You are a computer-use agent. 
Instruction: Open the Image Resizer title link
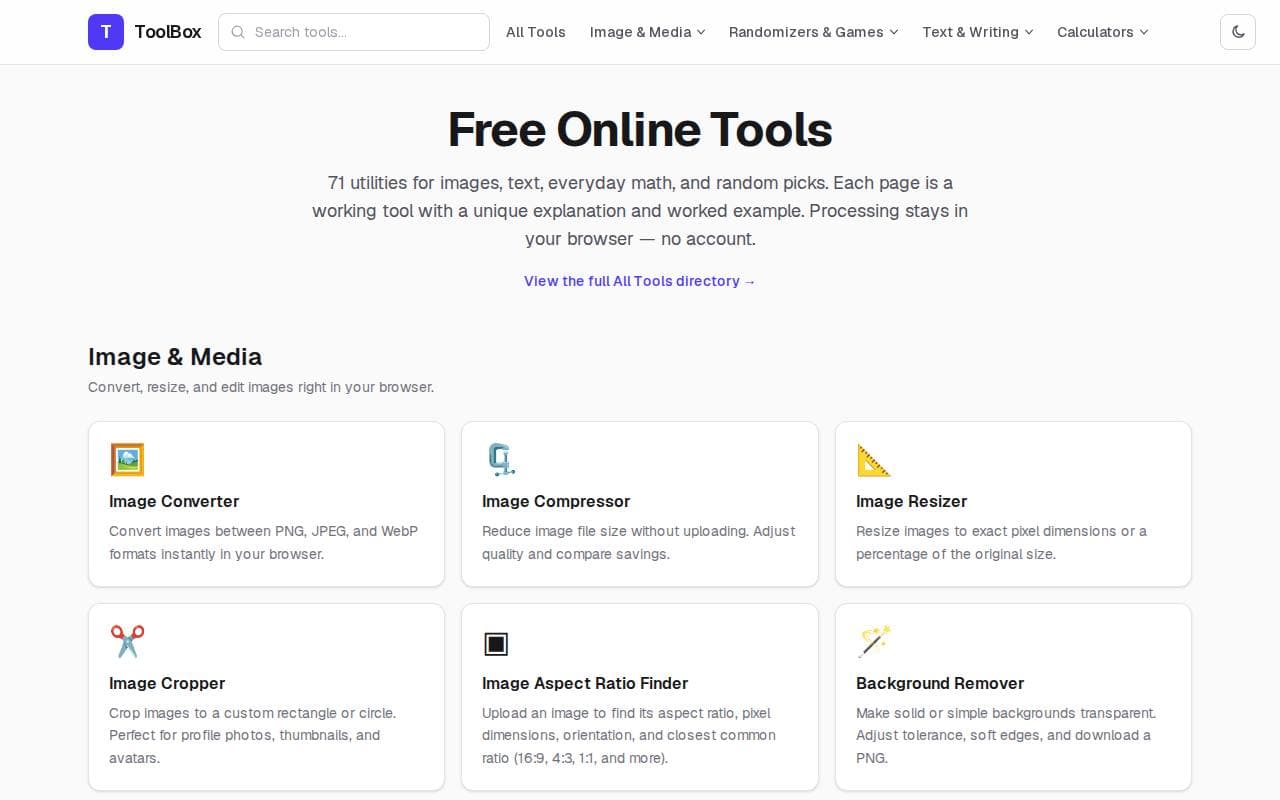coord(912,501)
